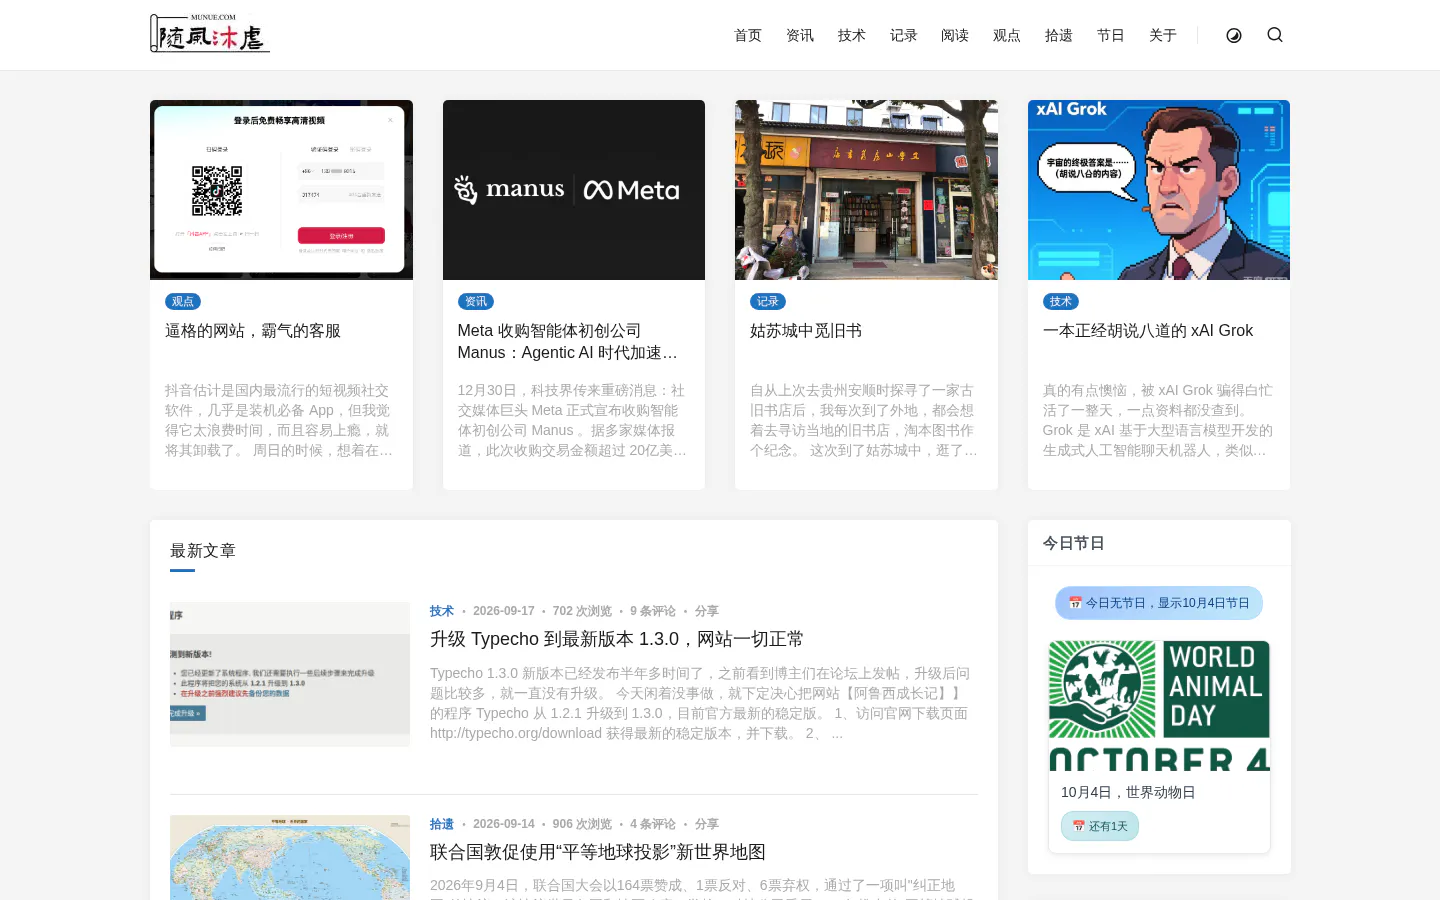This screenshot has width=1440, height=900.
Task: Open the 技术 menu item
Action: pyautogui.click(x=852, y=35)
